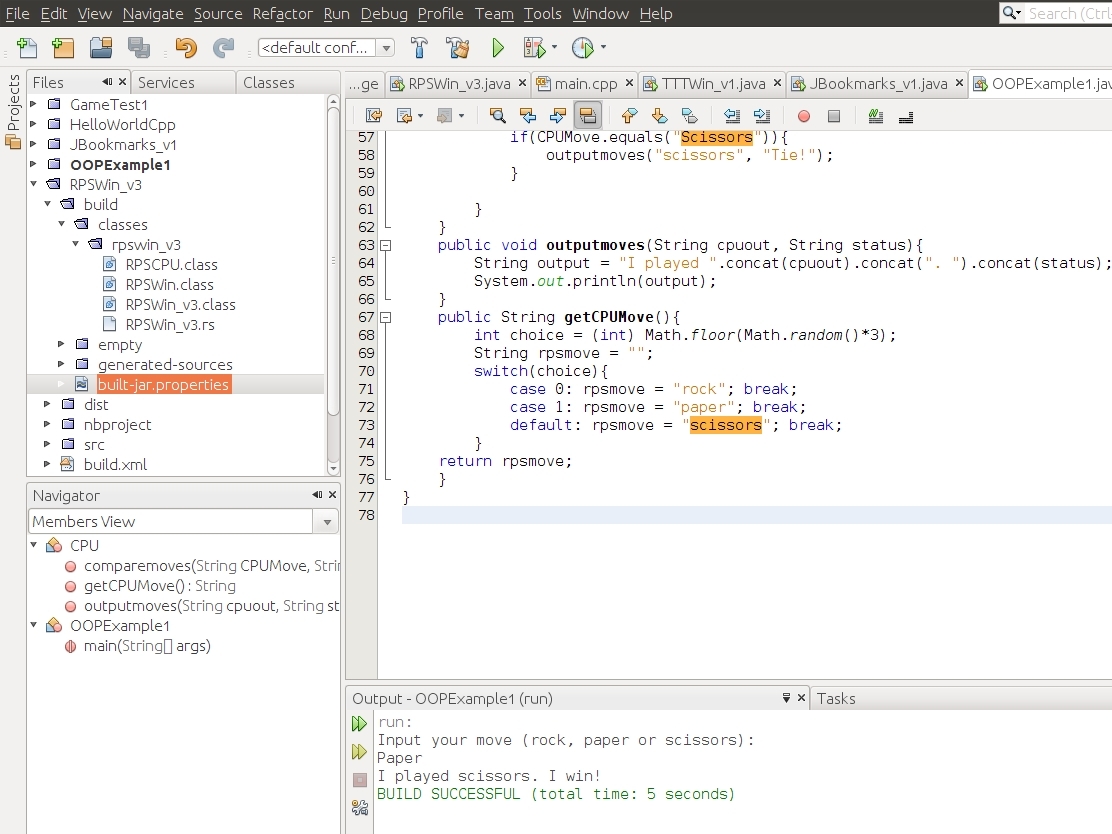Open the Members View selector in Navigator

coord(327,521)
